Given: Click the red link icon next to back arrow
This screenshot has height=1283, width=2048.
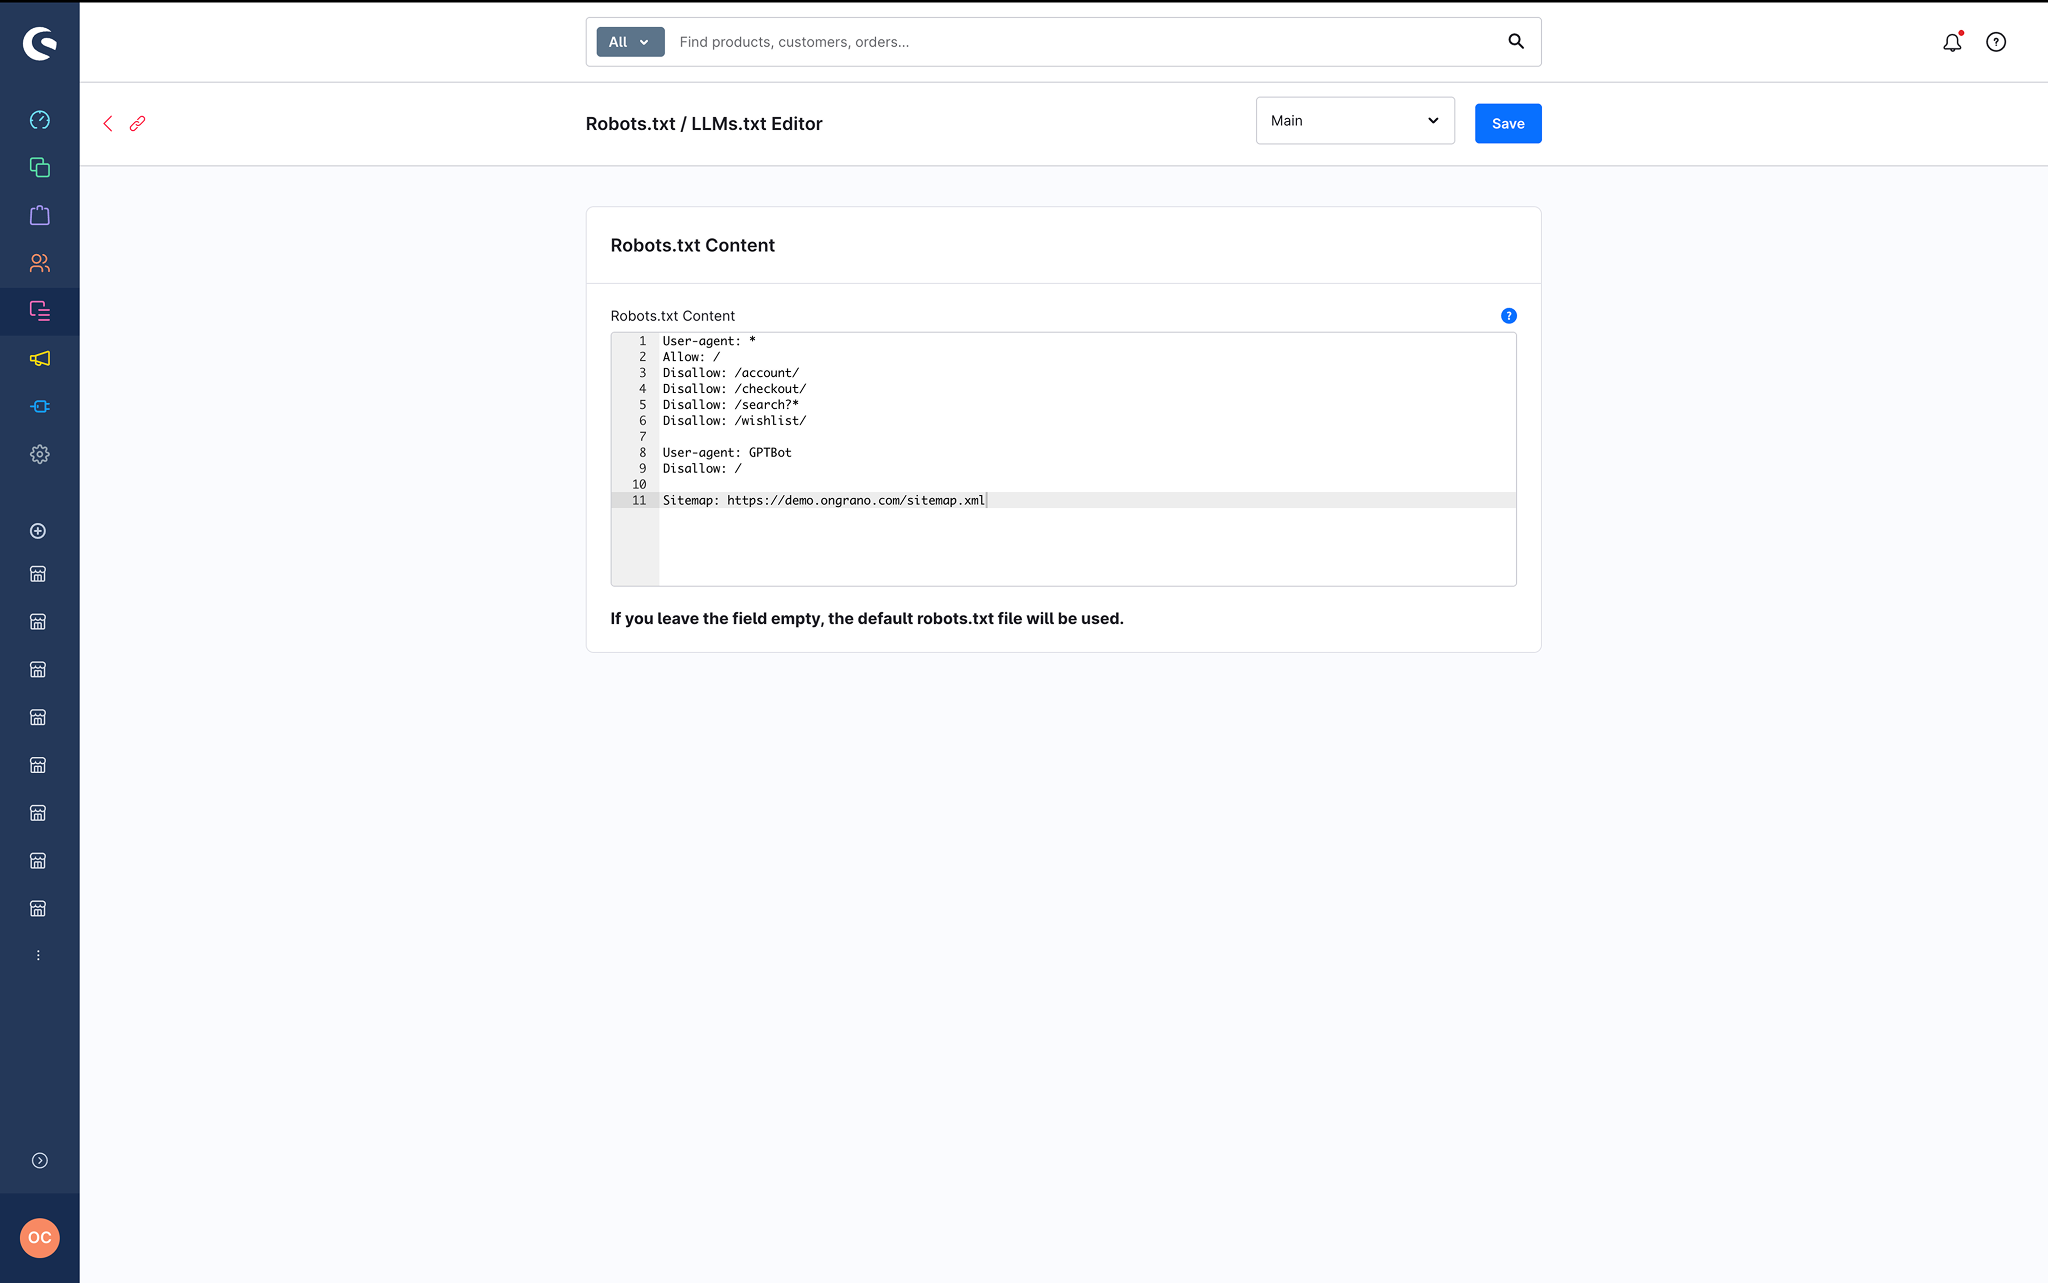Looking at the screenshot, I should 137,123.
